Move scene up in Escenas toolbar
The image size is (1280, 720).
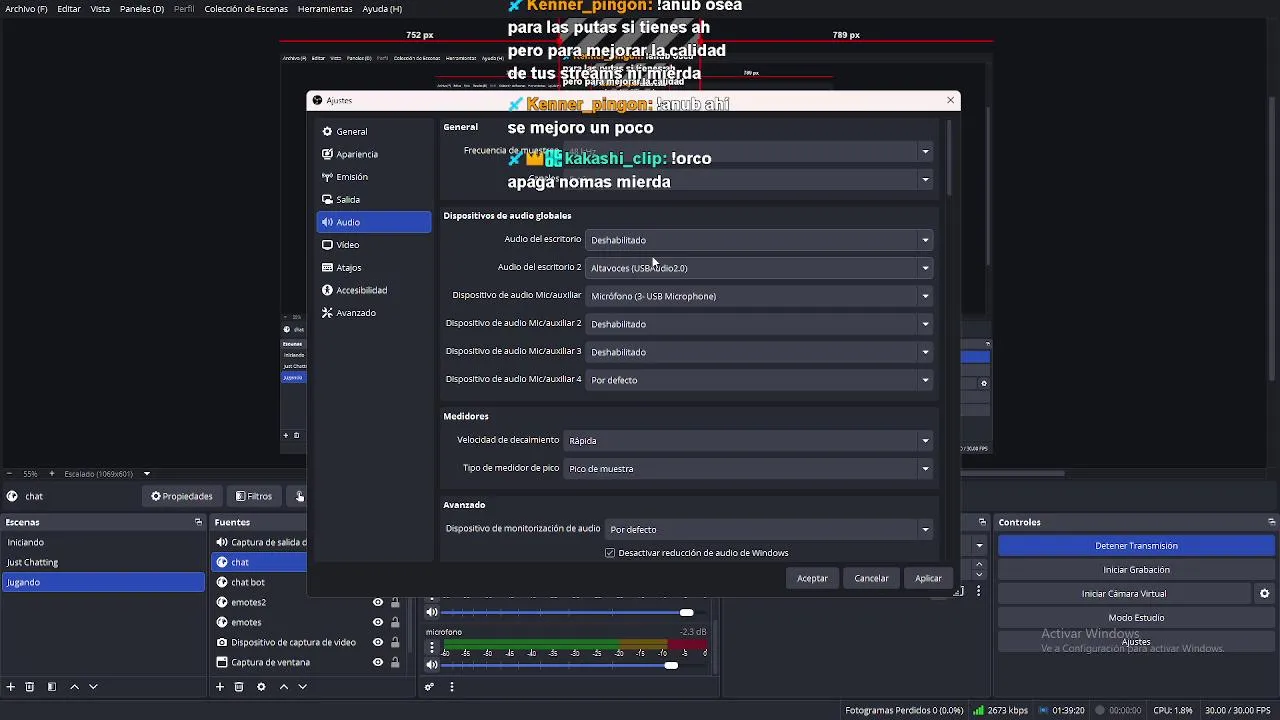coord(74,687)
